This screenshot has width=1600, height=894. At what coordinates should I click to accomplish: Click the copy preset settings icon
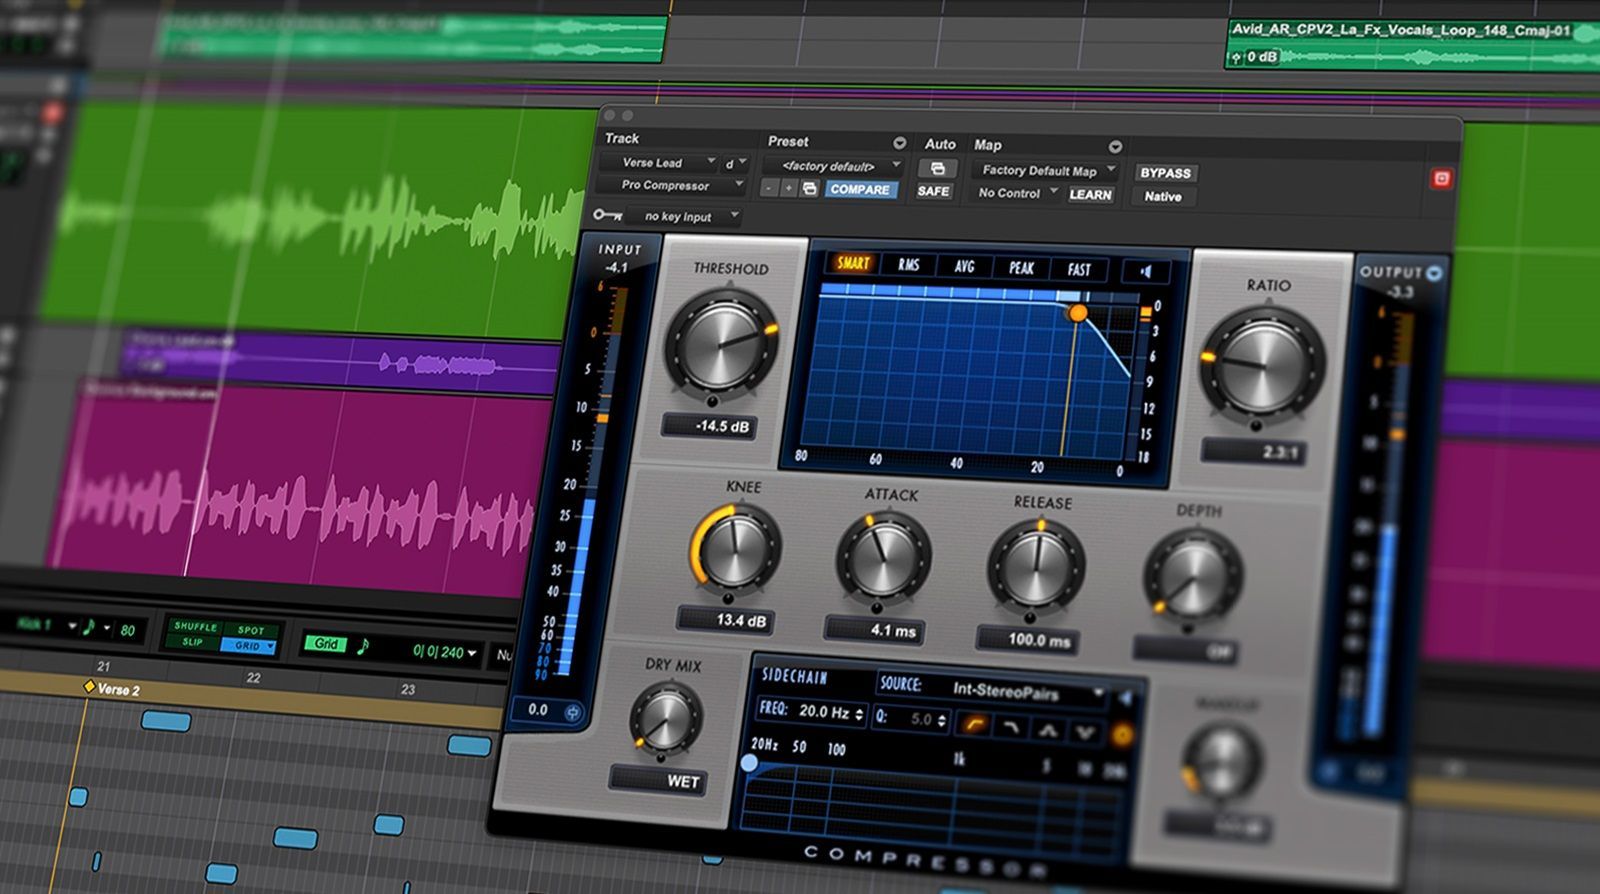810,189
